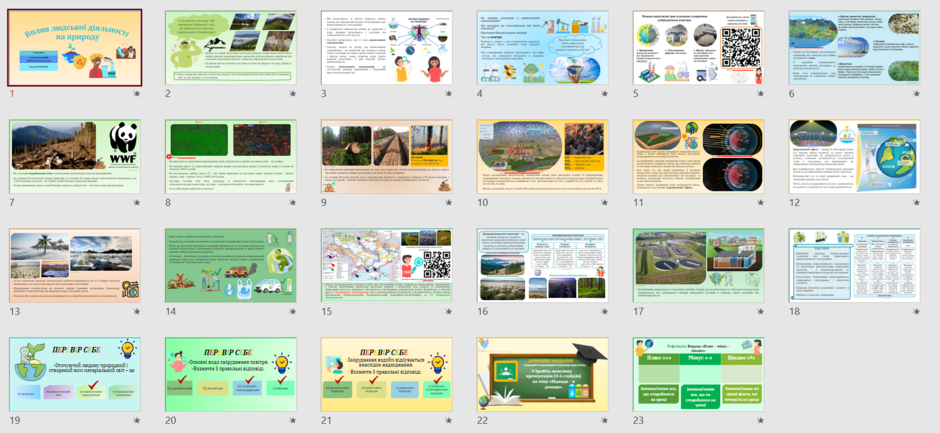
Task: Select slide 10 coal and factory thumbnail
Action: coord(543,157)
